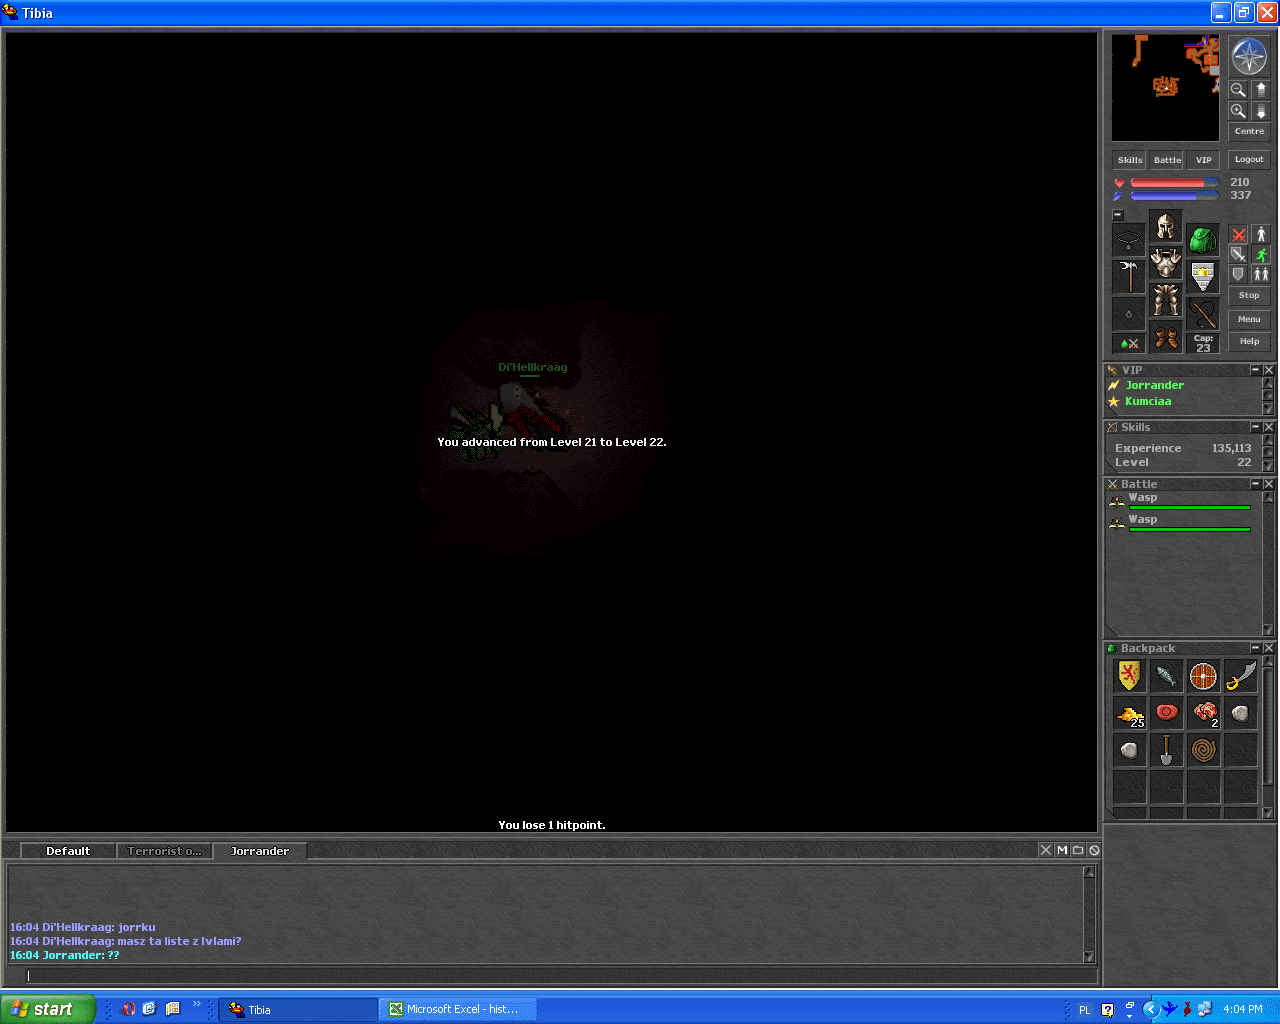Enable stand while fighting mode
1280x1024 pixels.
[1261, 234]
